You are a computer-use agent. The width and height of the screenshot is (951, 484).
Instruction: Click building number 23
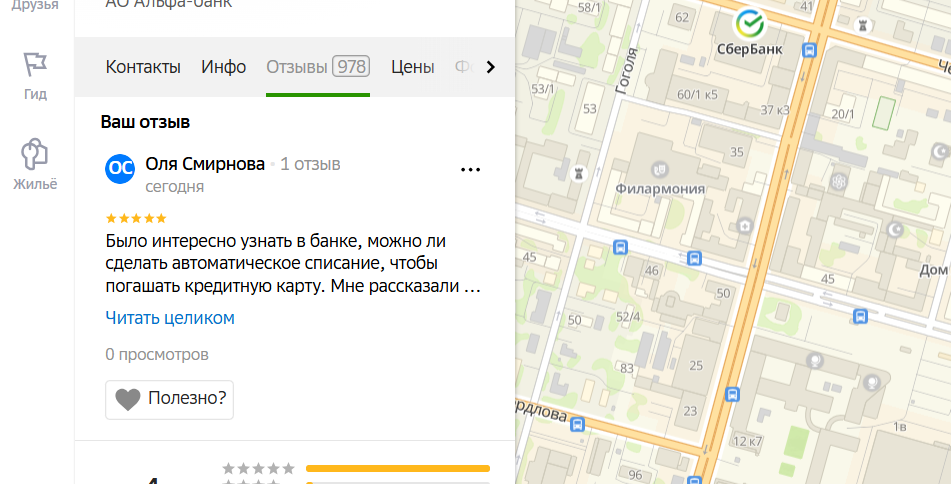point(690,411)
